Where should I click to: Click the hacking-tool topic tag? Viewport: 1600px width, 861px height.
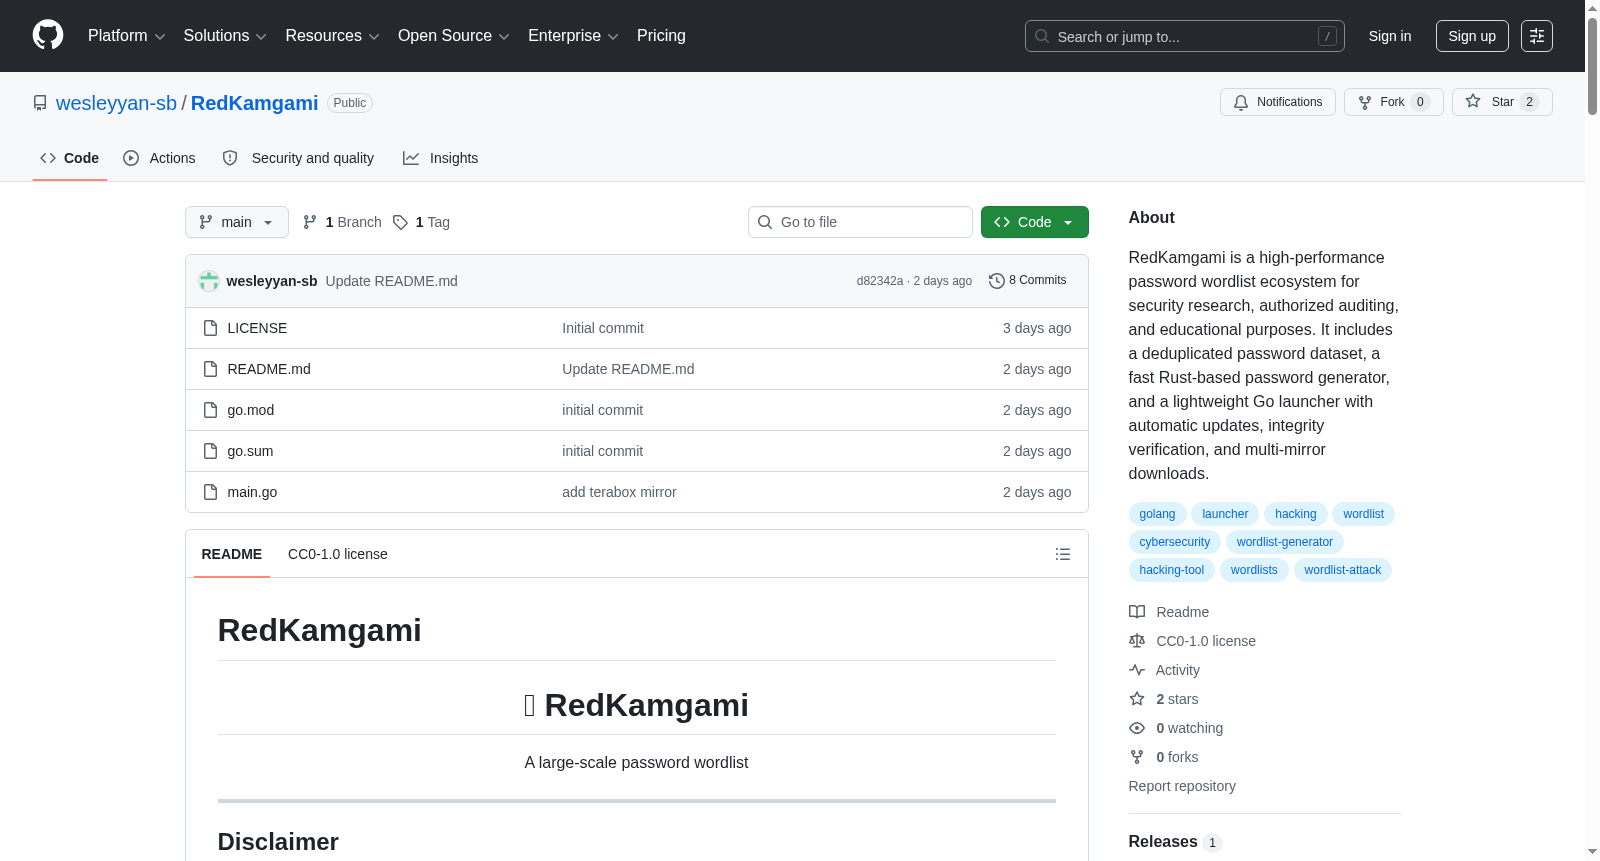point(1172,570)
